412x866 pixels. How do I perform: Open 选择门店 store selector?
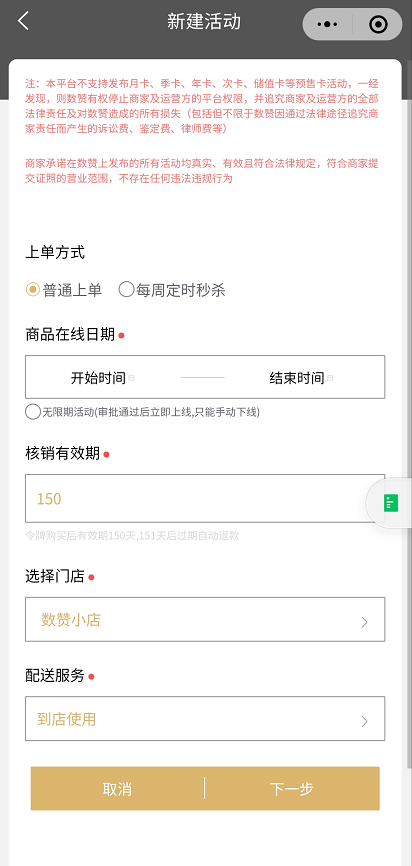tap(205, 619)
